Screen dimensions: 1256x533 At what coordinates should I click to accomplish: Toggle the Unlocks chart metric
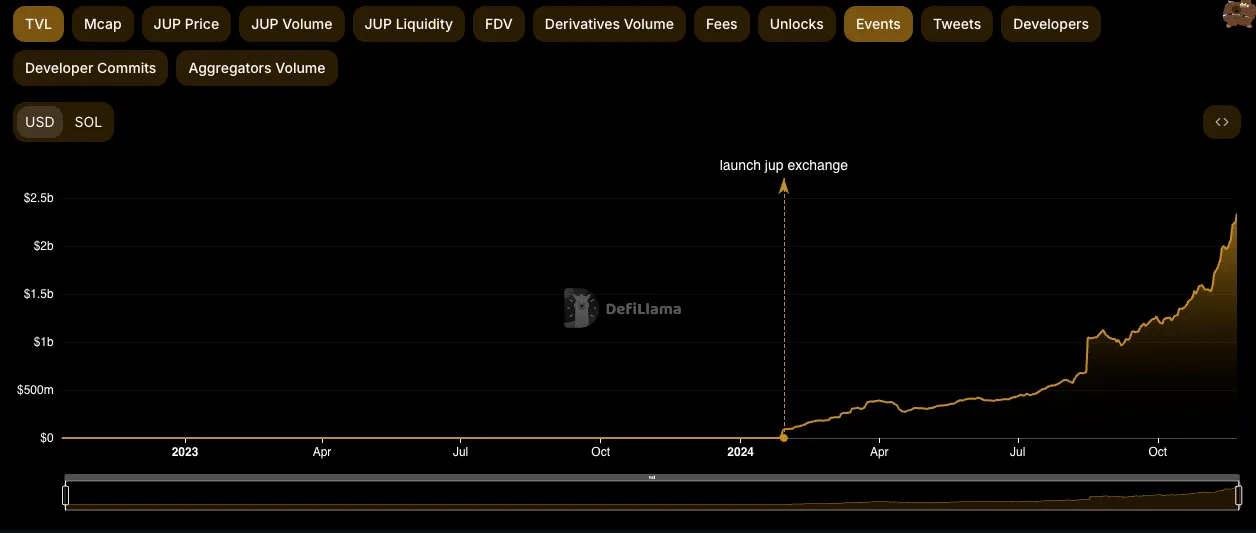pyautogui.click(x=797, y=24)
